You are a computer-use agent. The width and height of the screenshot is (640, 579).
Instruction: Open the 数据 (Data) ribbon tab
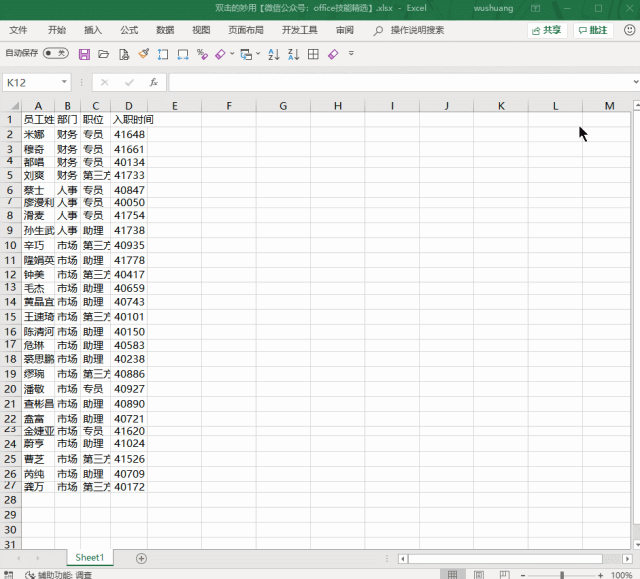(165, 30)
